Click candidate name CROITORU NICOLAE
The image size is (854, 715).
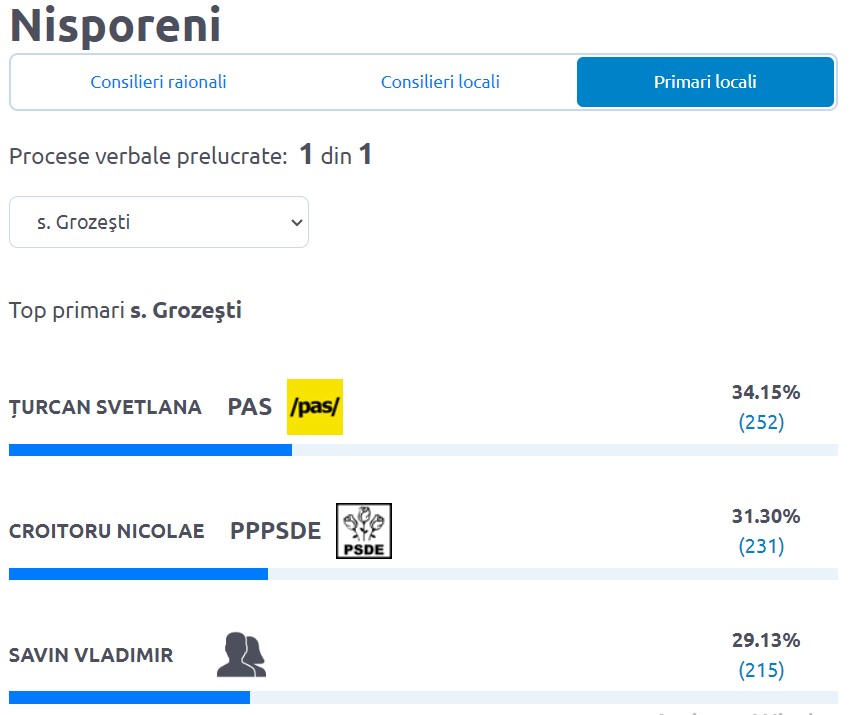[x=107, y=531]
